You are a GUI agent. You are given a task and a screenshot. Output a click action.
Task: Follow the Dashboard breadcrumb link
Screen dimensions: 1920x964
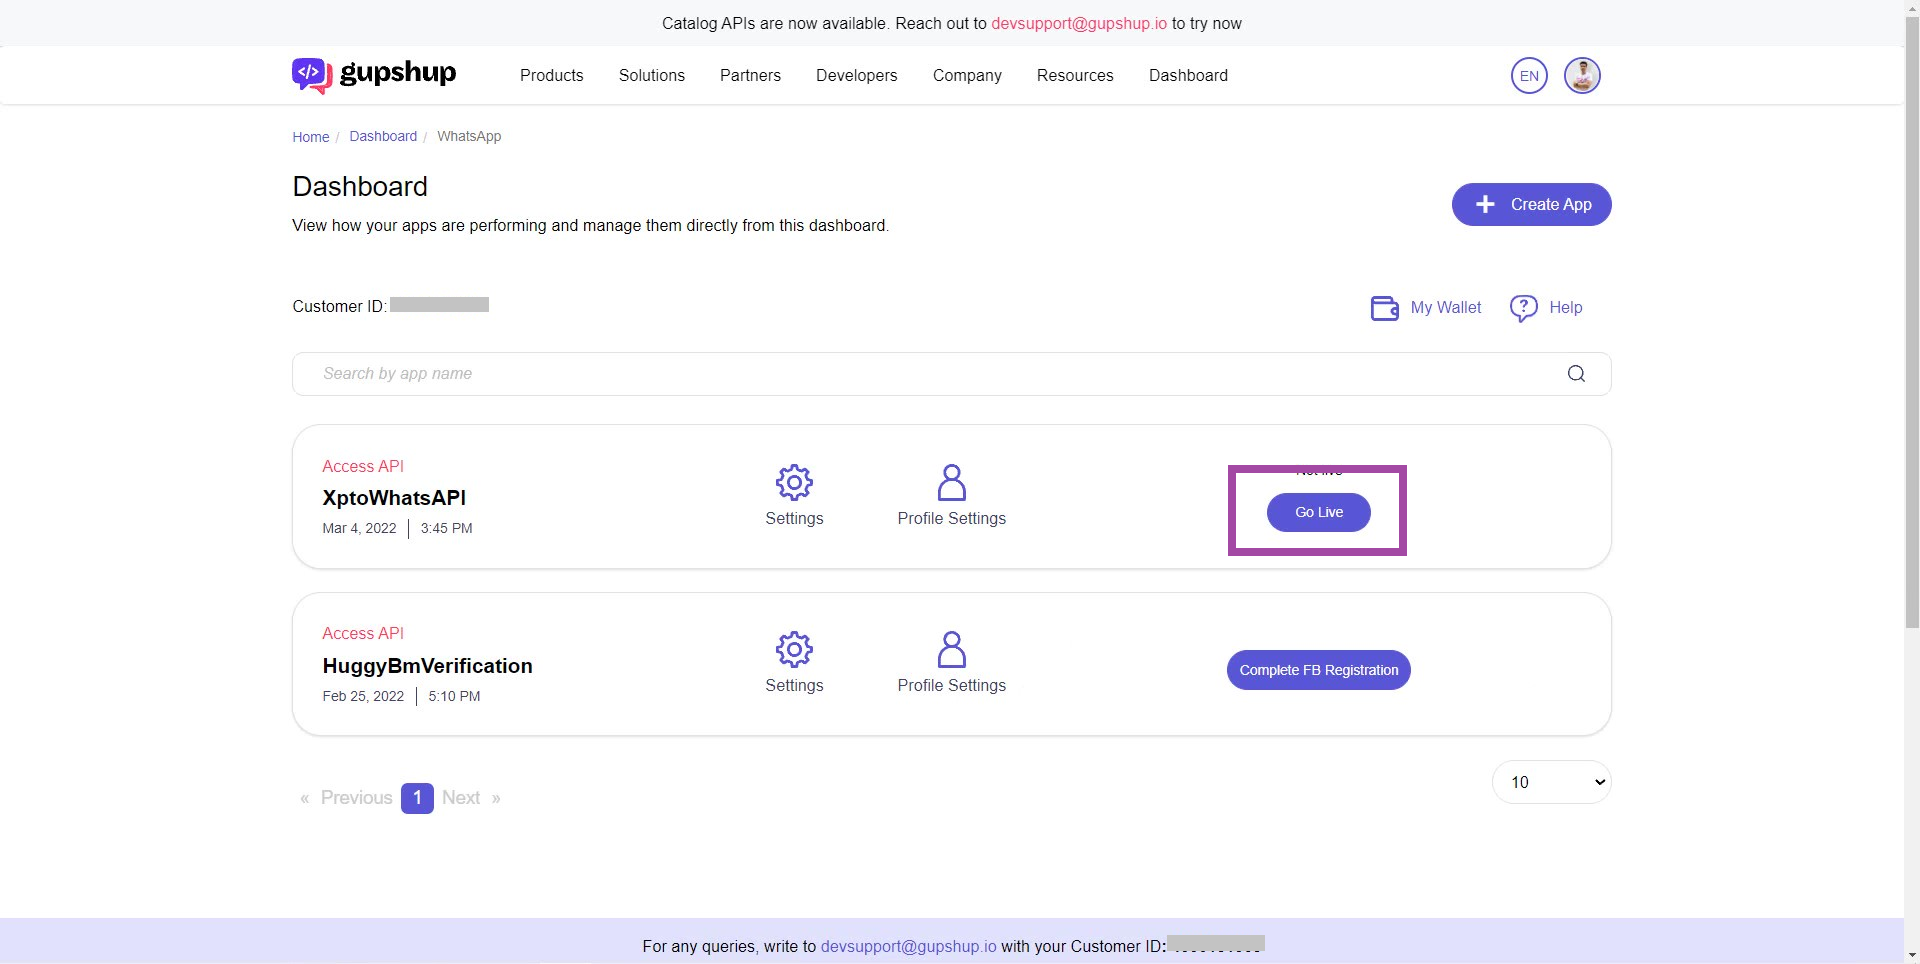[383, 136]
